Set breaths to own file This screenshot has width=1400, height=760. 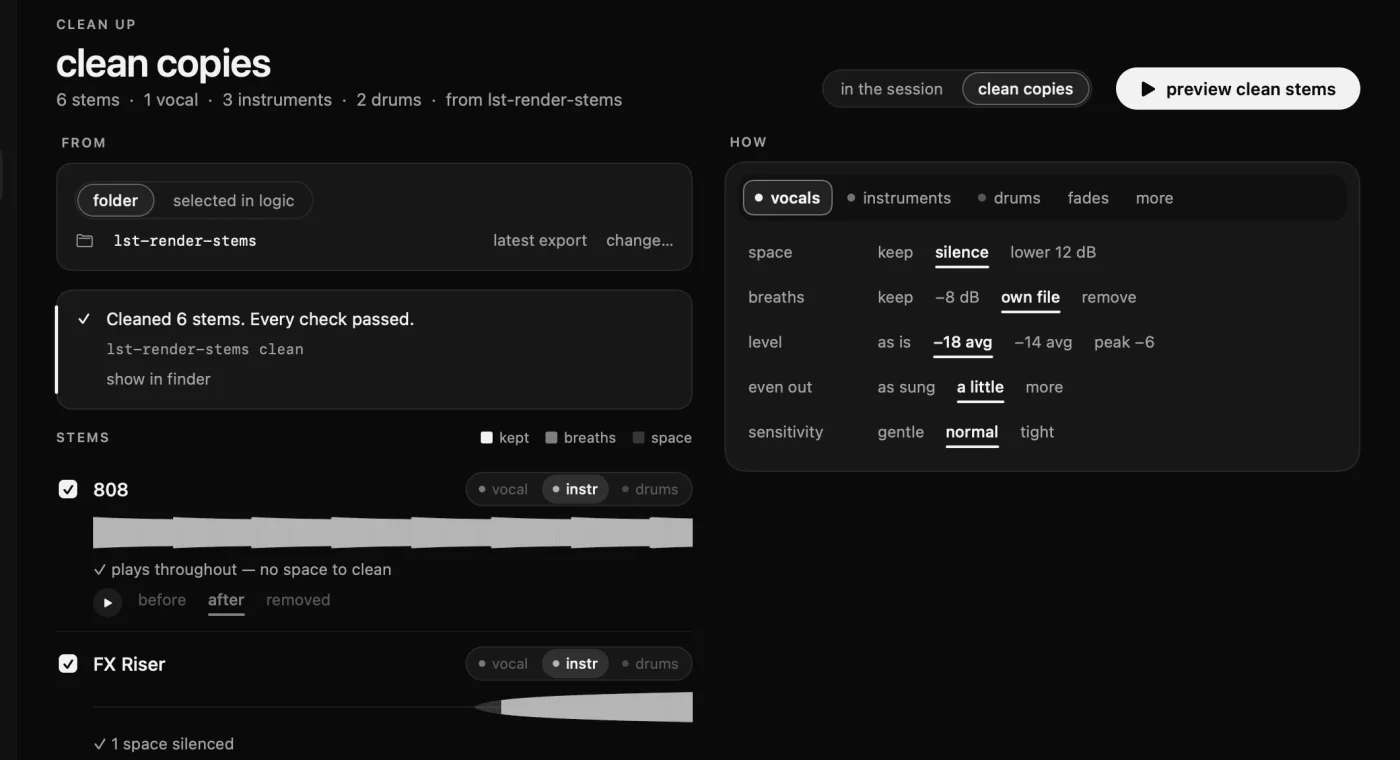pos(1030,297)
